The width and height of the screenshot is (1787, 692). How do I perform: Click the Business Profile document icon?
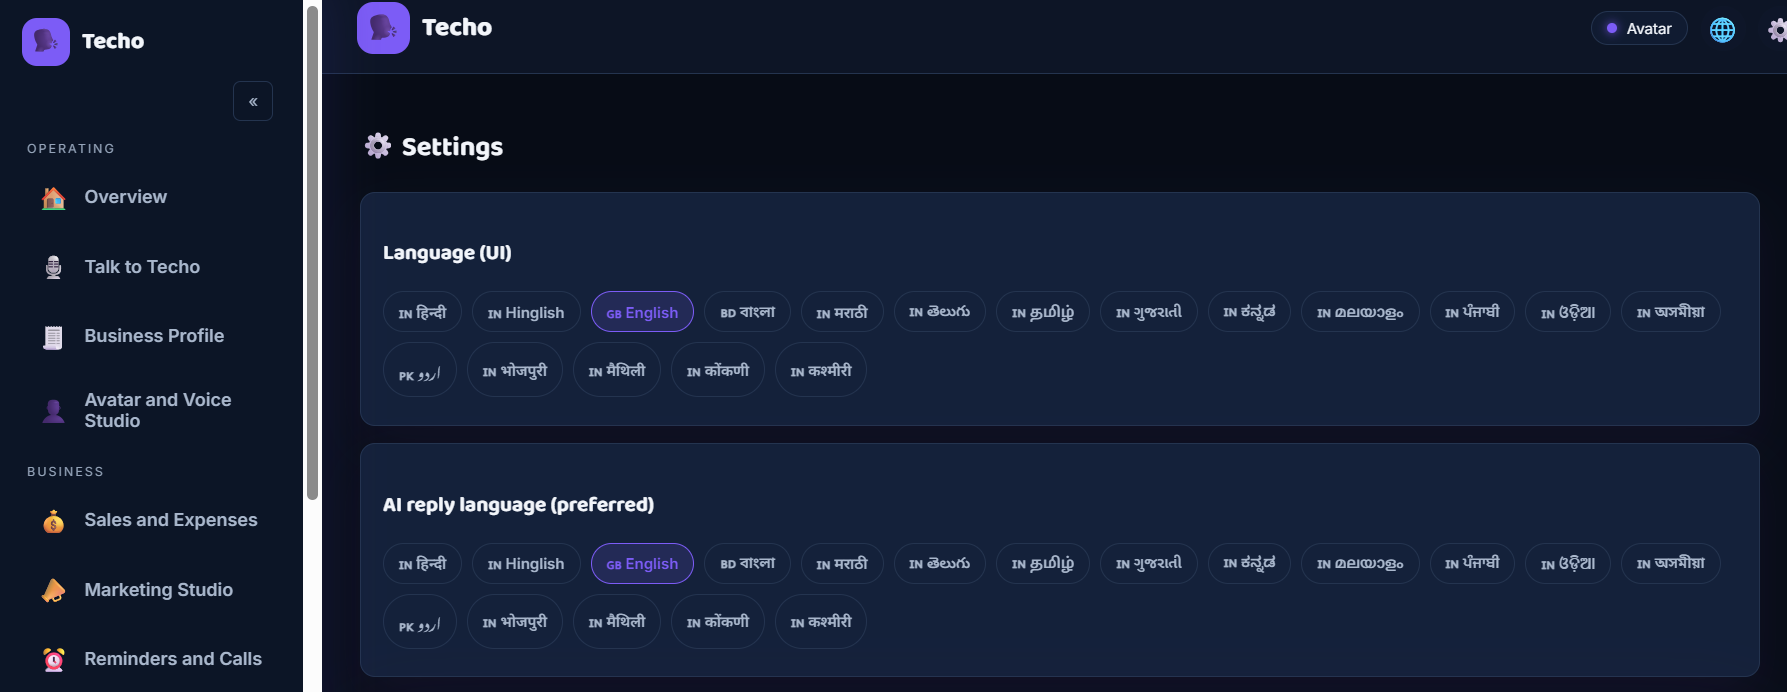coord(54,337)
